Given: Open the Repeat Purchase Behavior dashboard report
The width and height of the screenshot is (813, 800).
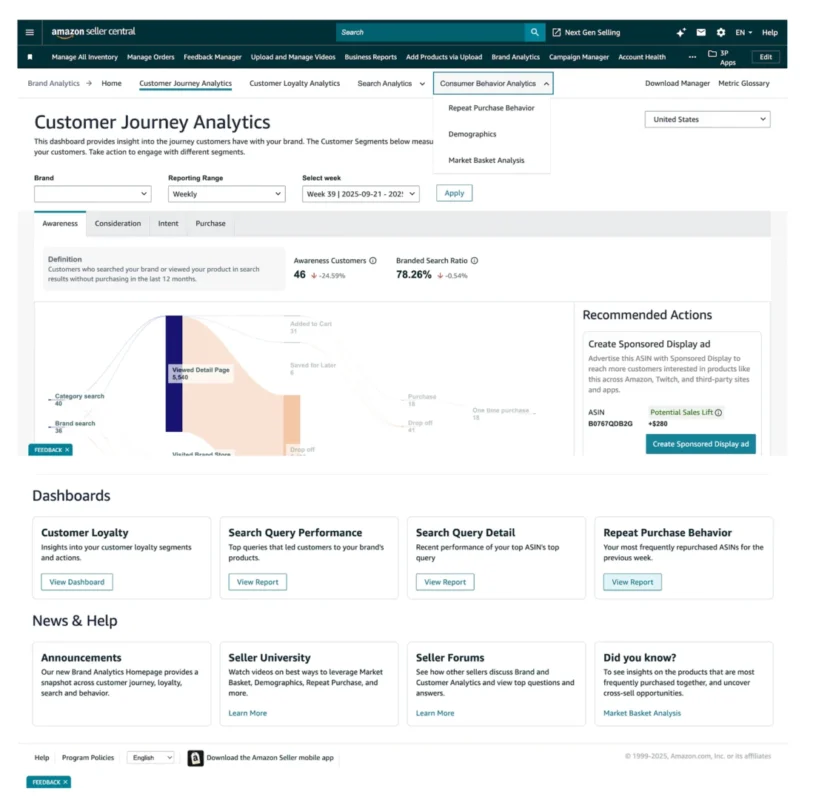Looking at the screenshot, I should point(632,581).
